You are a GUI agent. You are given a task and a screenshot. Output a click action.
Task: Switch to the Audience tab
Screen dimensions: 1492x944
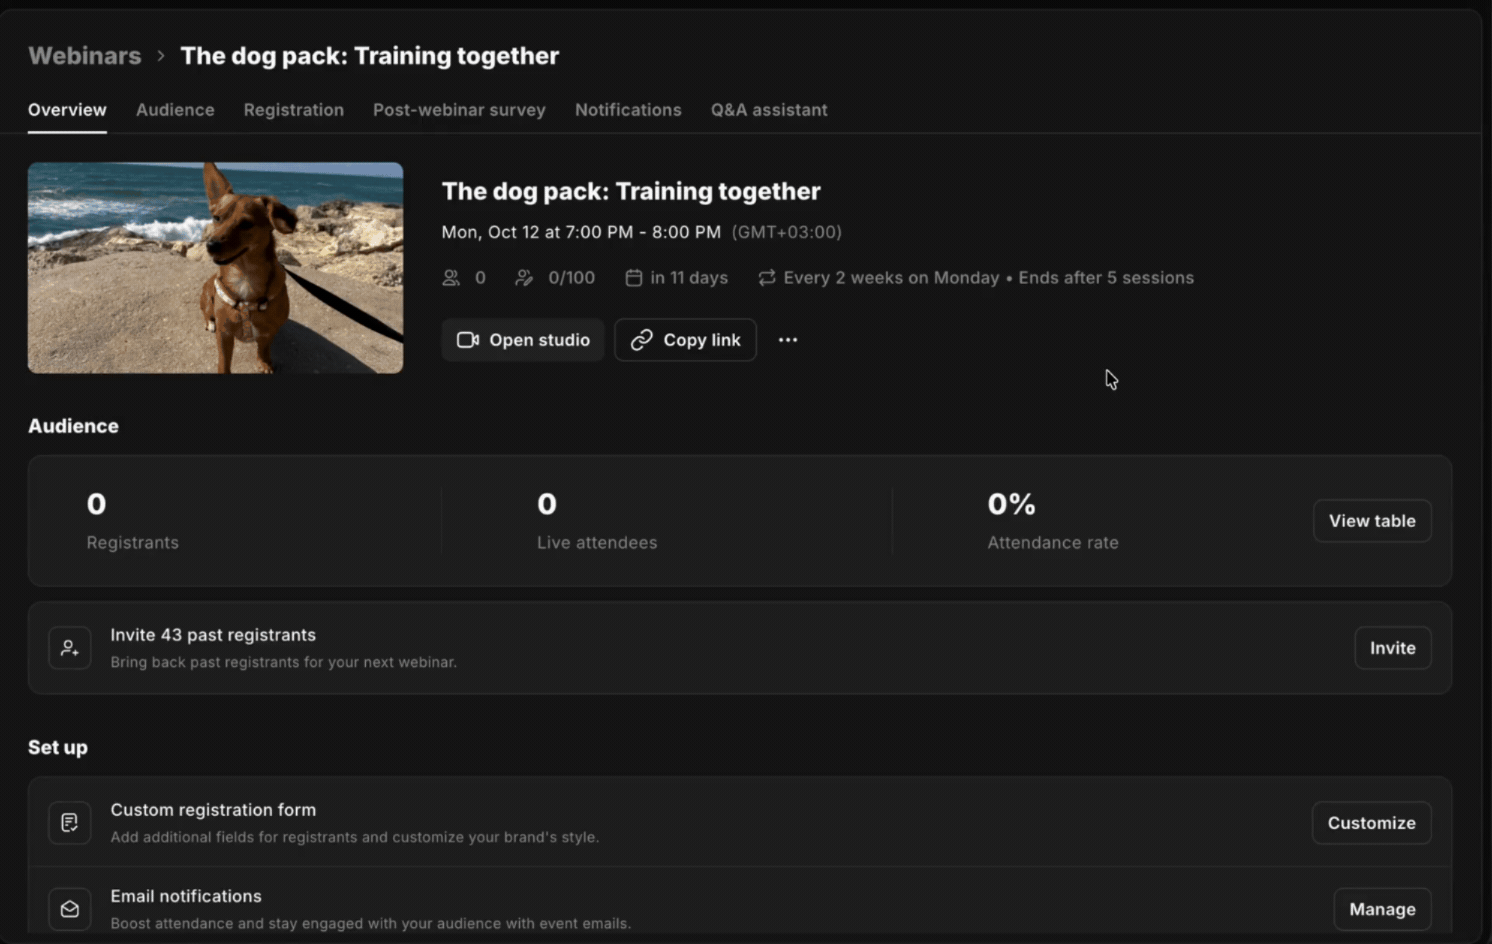pos(175,110)
